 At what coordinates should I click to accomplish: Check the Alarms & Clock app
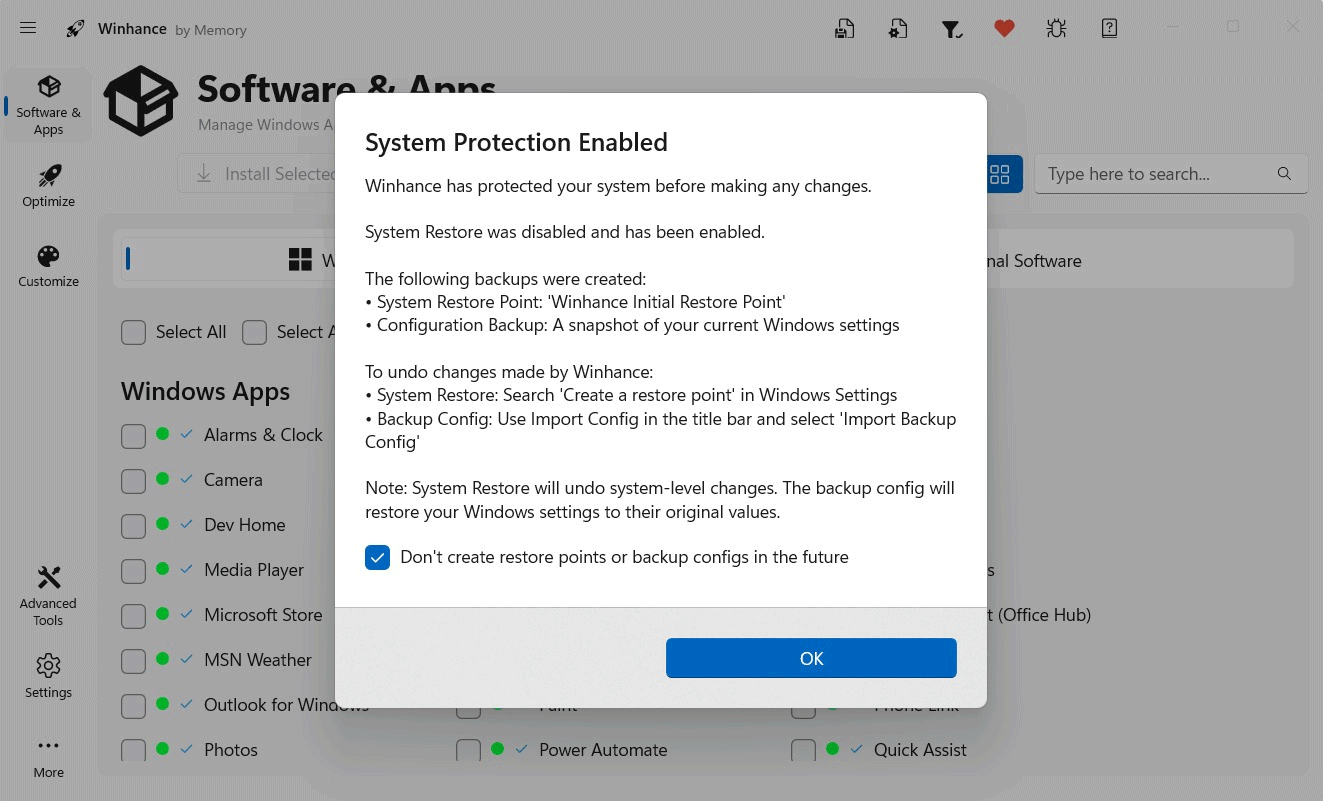click(133, 436)
